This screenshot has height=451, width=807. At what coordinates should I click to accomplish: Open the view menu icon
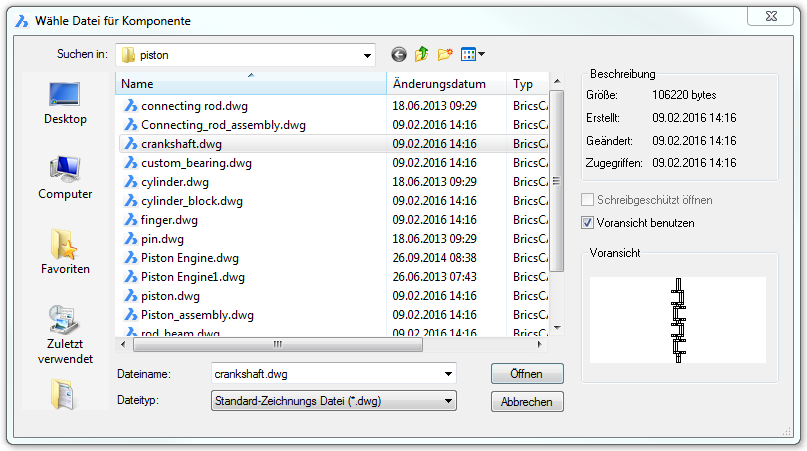tap(472, 54)
